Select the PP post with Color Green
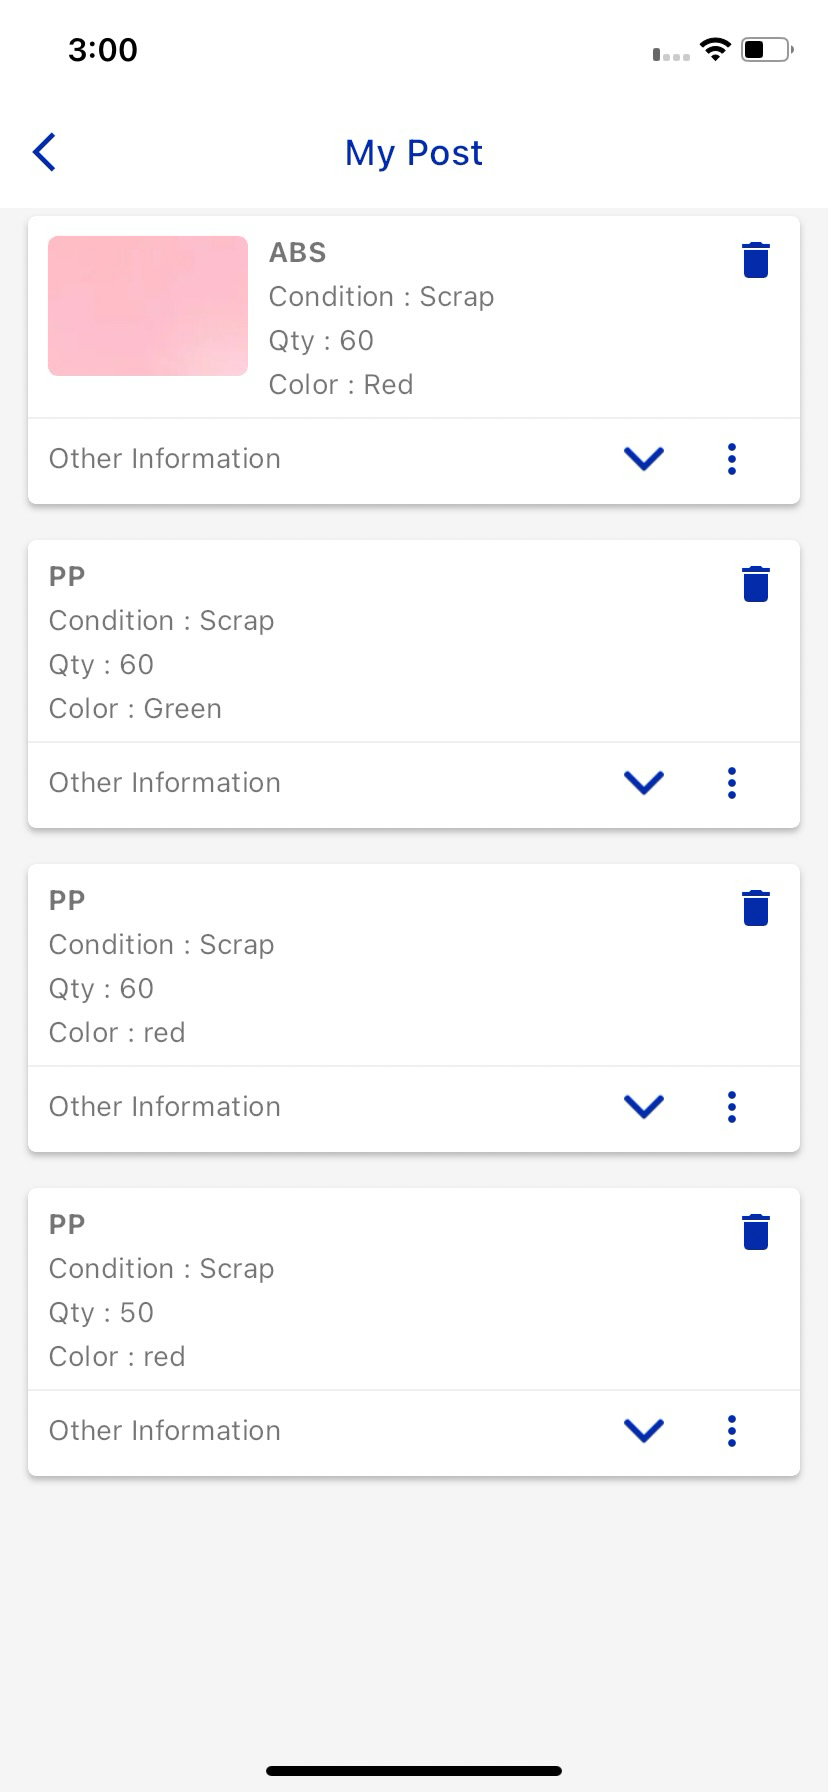This screenshot has height=1792, width=828. pos(135,709)
